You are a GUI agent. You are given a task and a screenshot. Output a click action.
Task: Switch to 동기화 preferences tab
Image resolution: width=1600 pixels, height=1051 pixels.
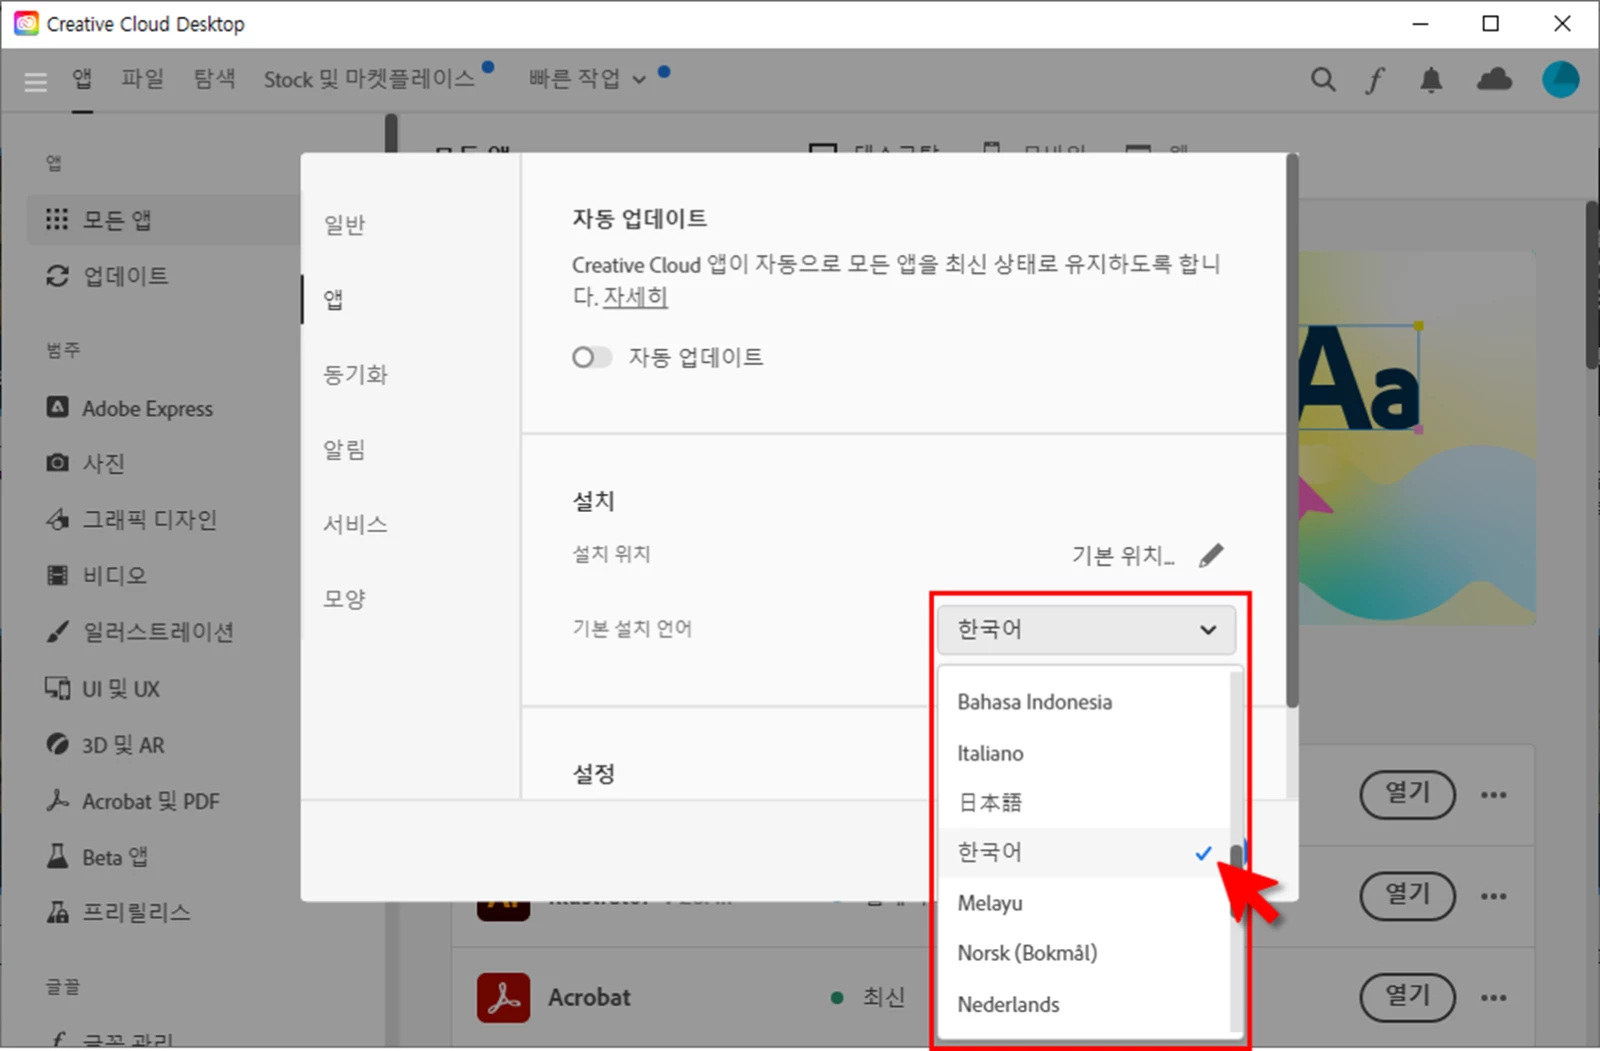tap(355, 374)
